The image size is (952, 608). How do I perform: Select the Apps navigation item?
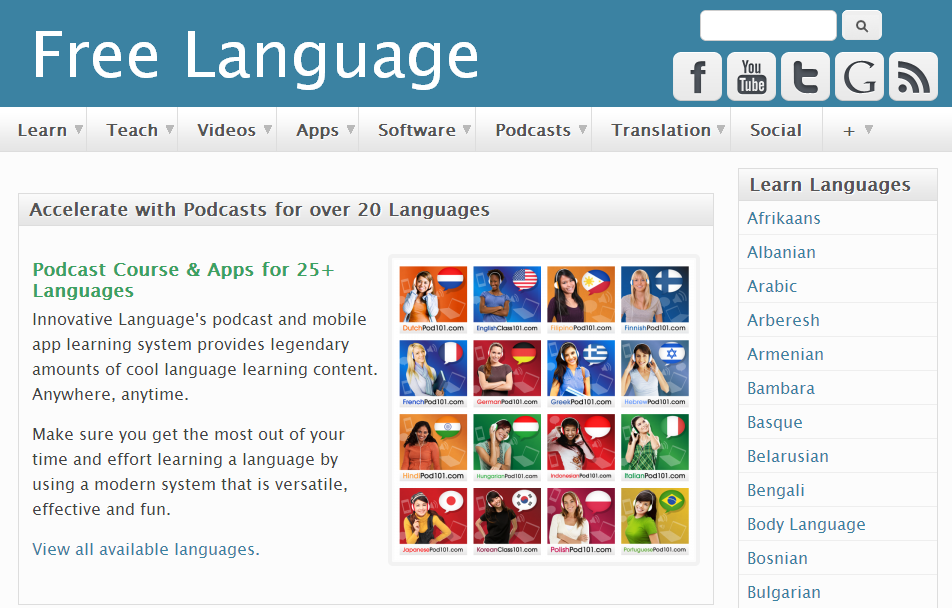[317, 129]
